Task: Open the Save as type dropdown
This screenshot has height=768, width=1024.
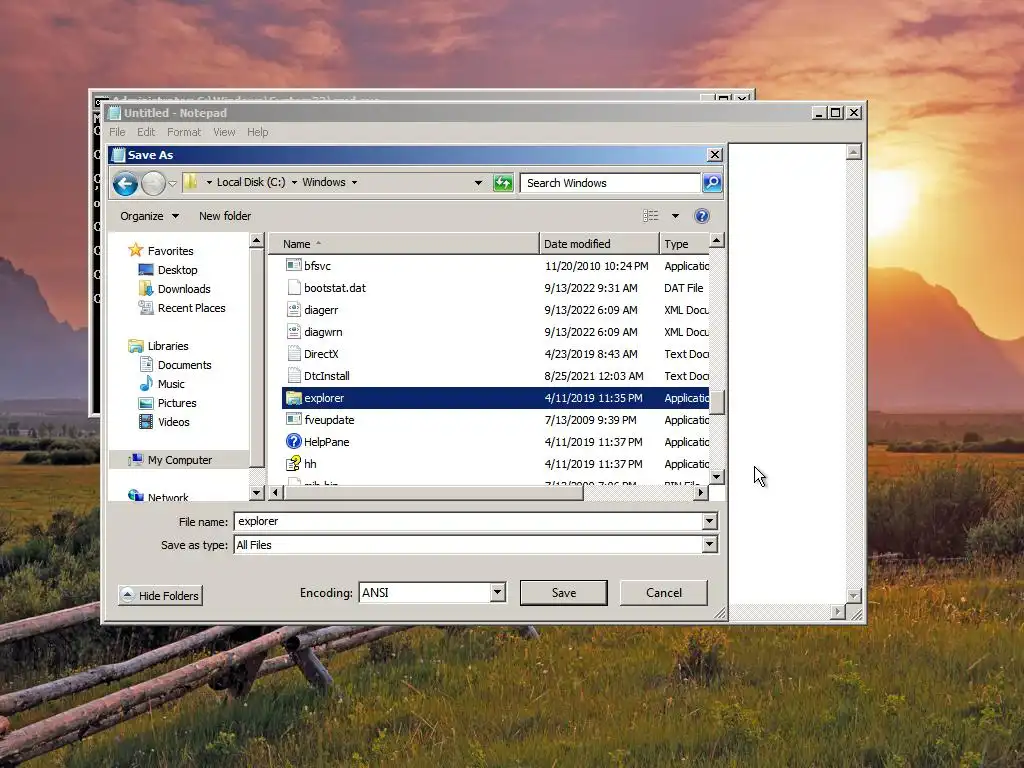Action: point(710,545)
